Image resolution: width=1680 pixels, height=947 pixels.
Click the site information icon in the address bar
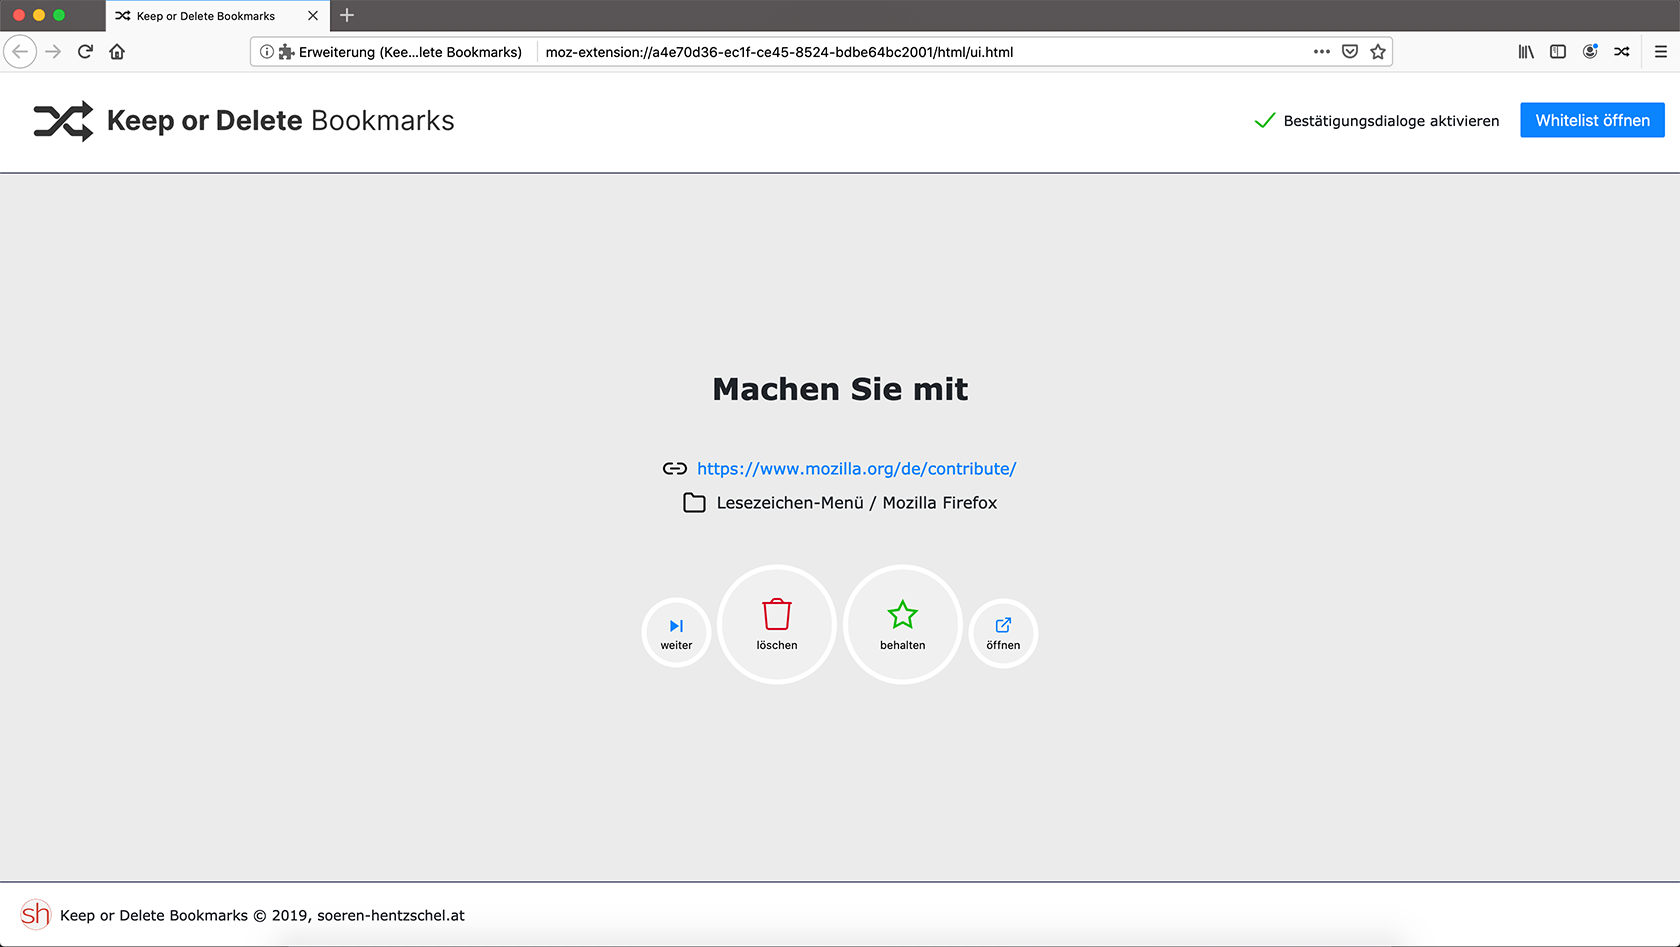pos(267,51)
